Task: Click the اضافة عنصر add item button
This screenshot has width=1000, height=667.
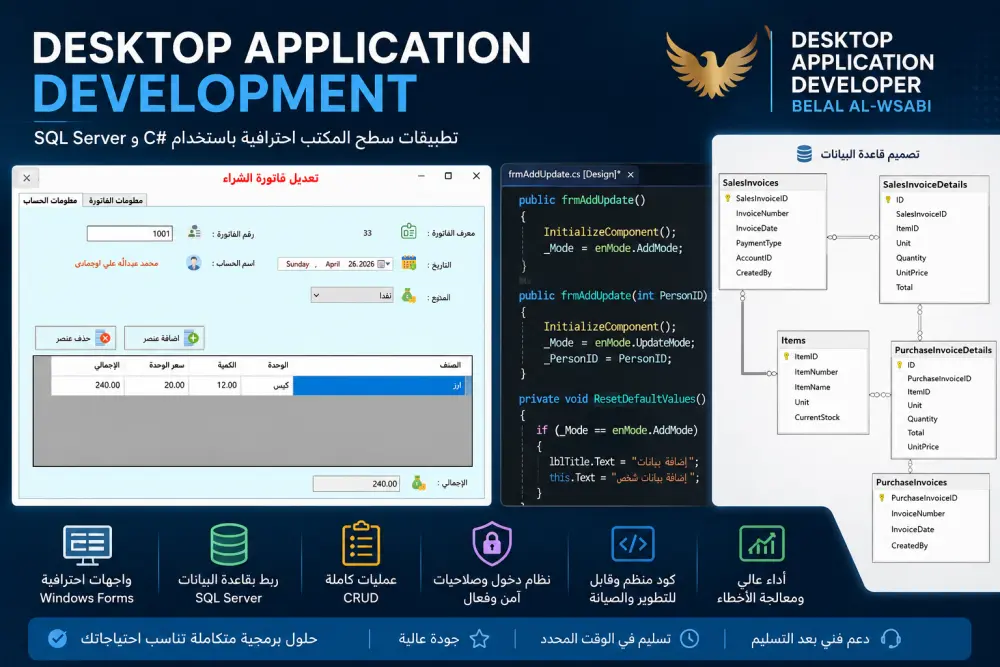Action: pyautogui.click(x=165, y=338)
